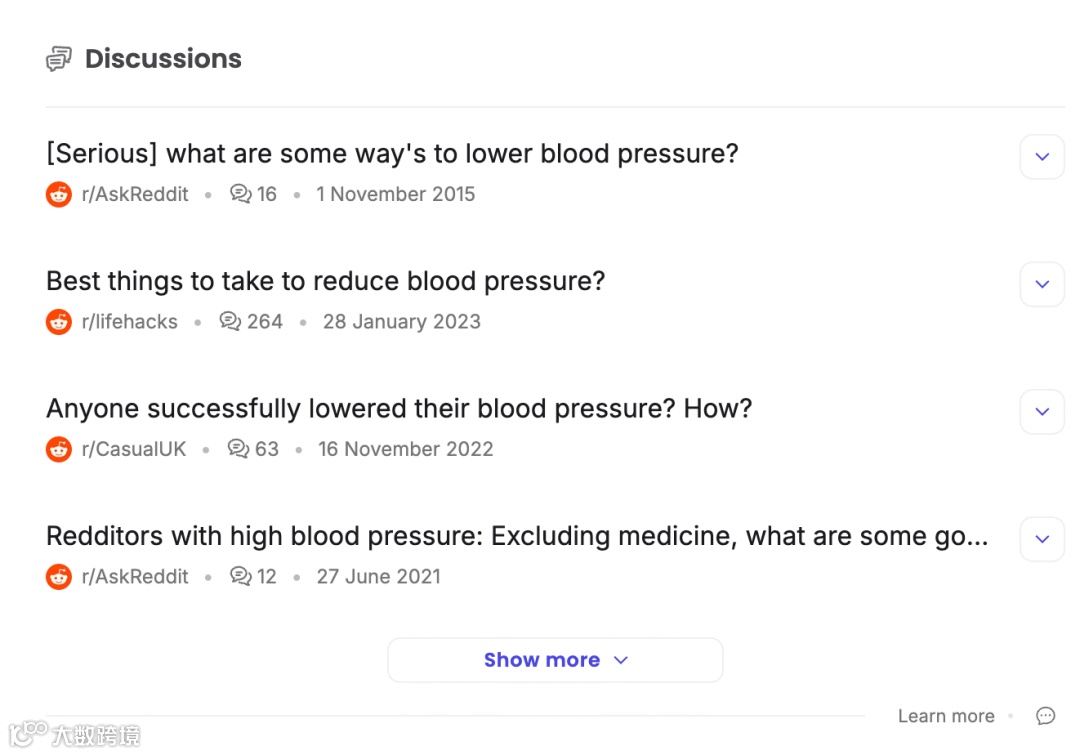
Task: Open "Anyone successfully lowered their blood pressure? How?"
Action: [399, 408]
